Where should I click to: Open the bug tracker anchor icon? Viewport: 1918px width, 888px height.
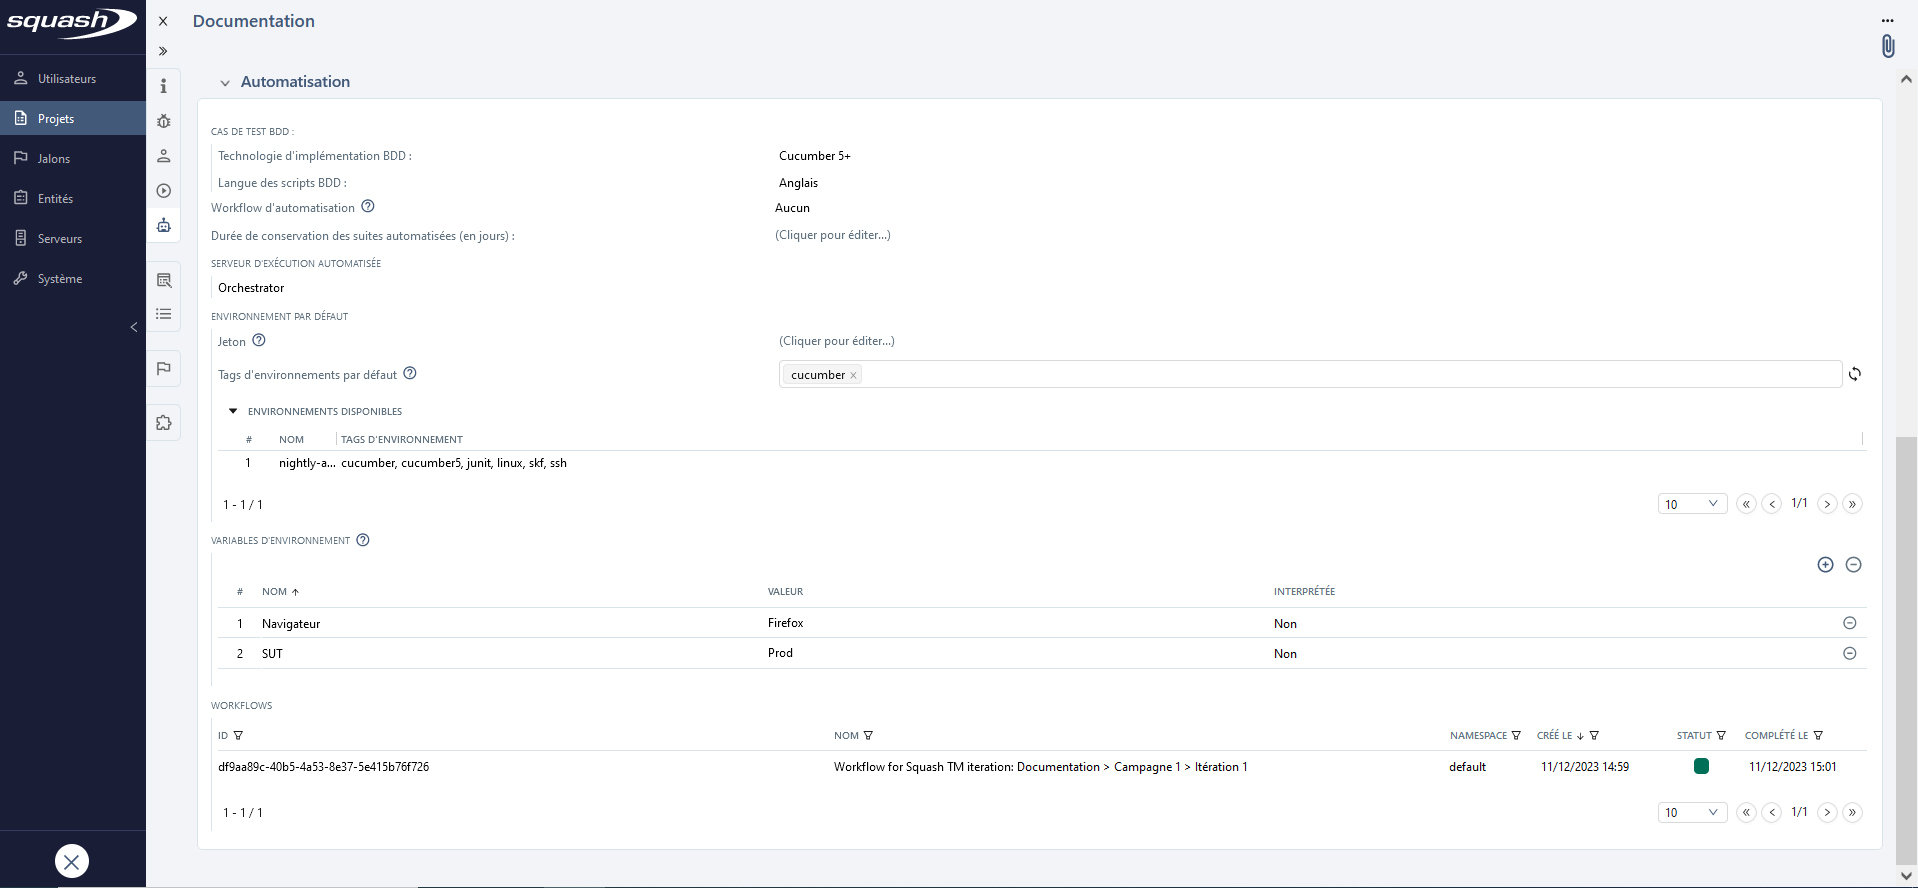[x=164, y=121]
